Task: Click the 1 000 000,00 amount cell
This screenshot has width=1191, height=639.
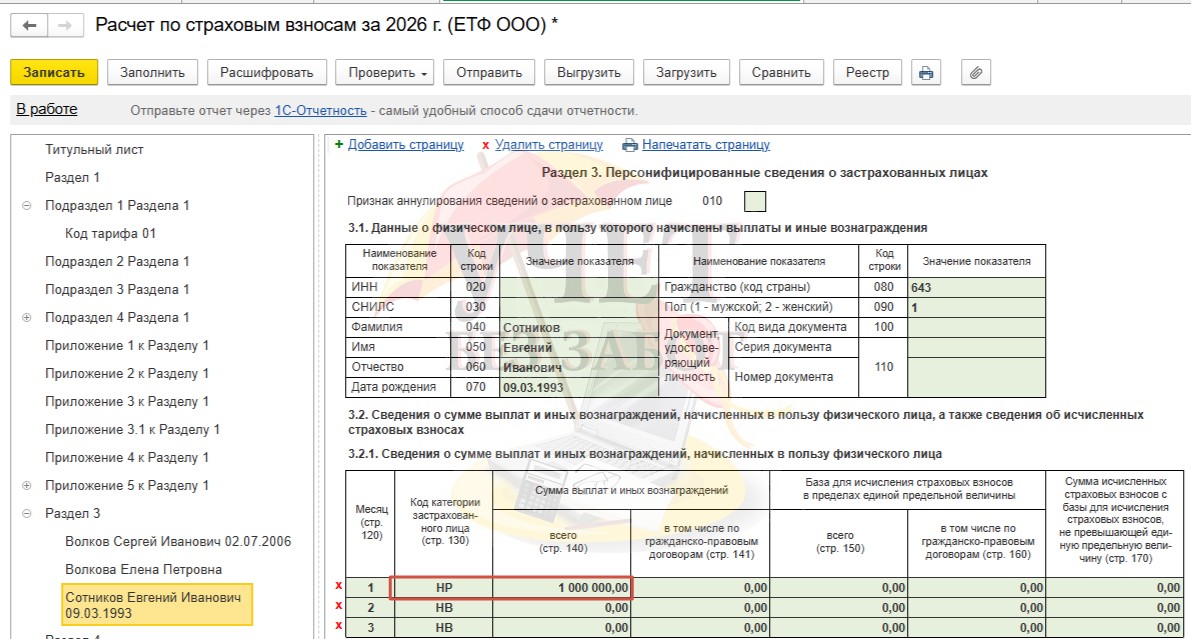Action: (562, 588)
